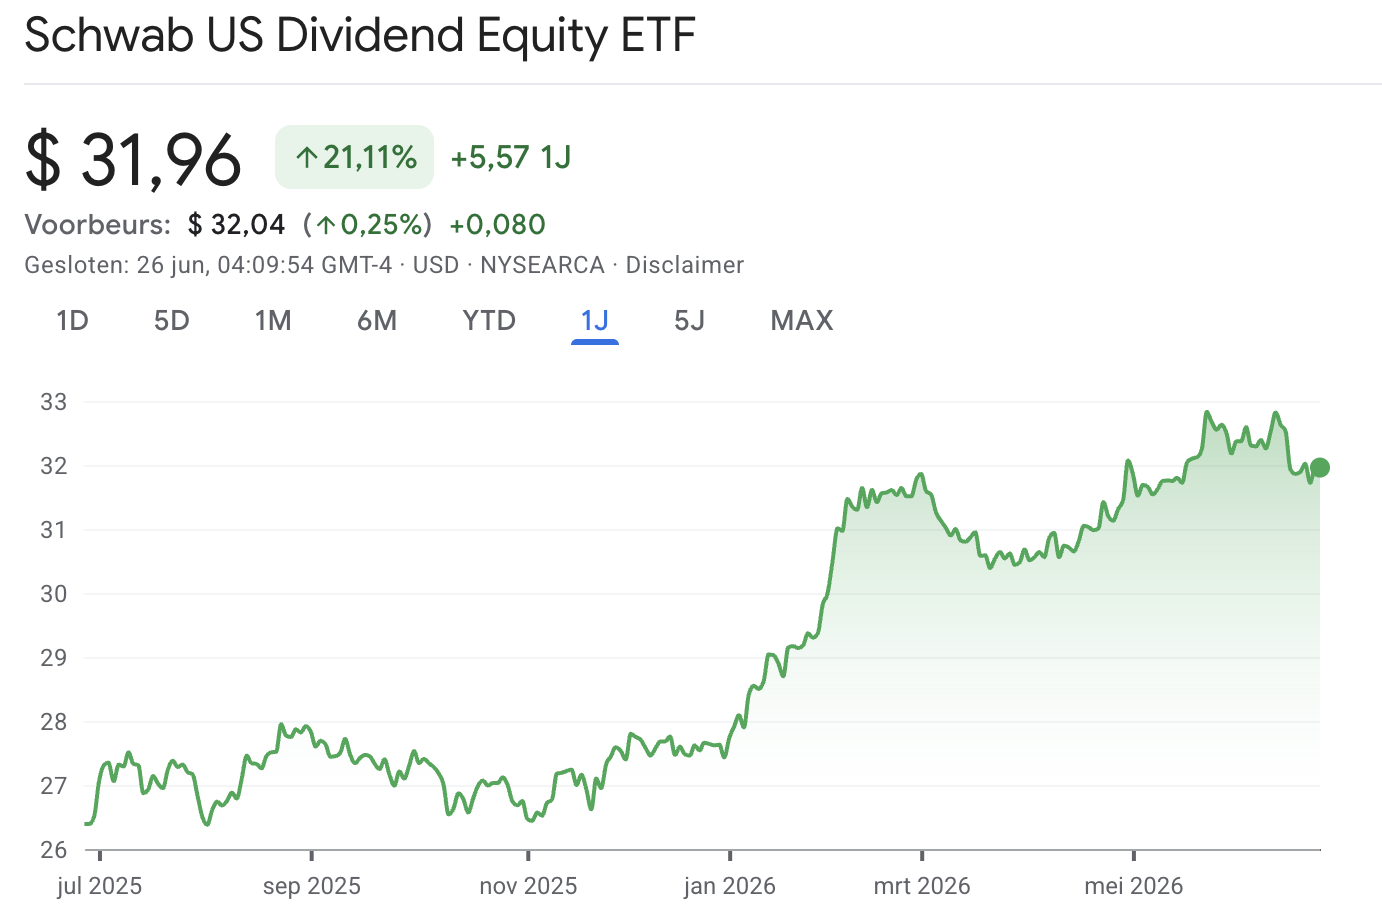Click the jan 2026 axis label

[730, 886]
